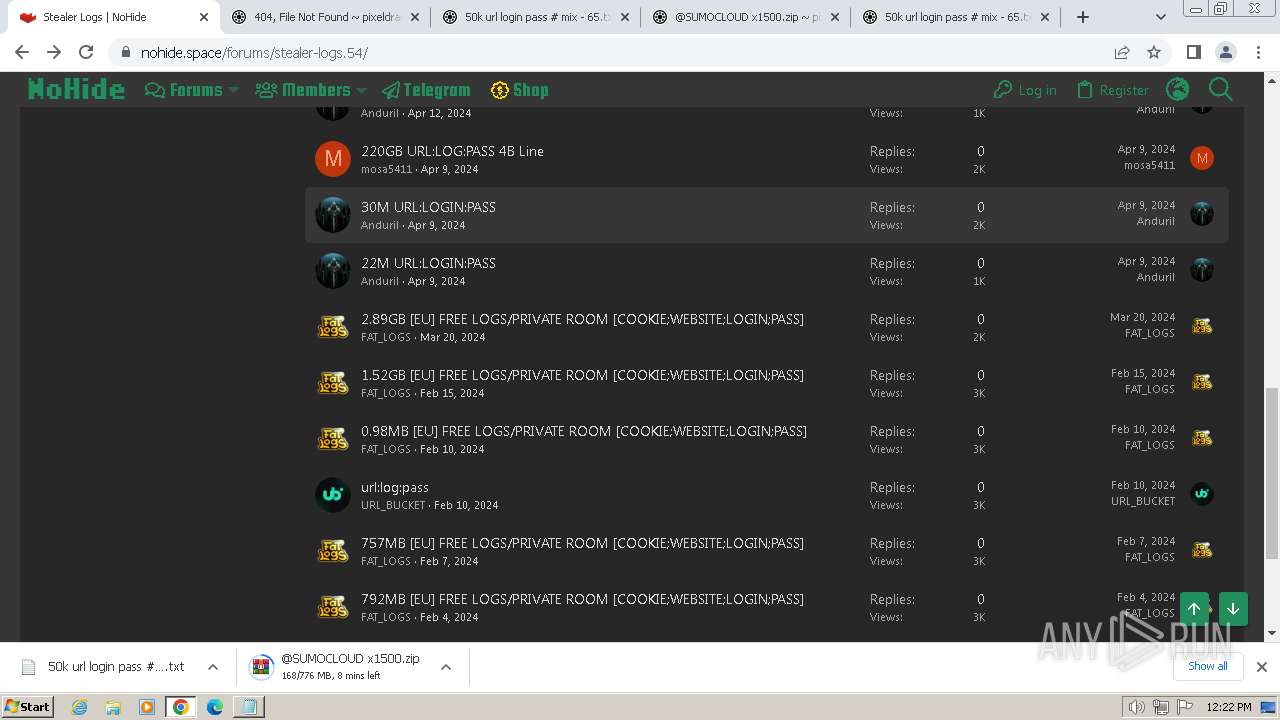Image resolution: width=1280 pixels, height=720 pixels.
Task: Open Microsoft Edge from the taskbar
Action: point(214,707)
